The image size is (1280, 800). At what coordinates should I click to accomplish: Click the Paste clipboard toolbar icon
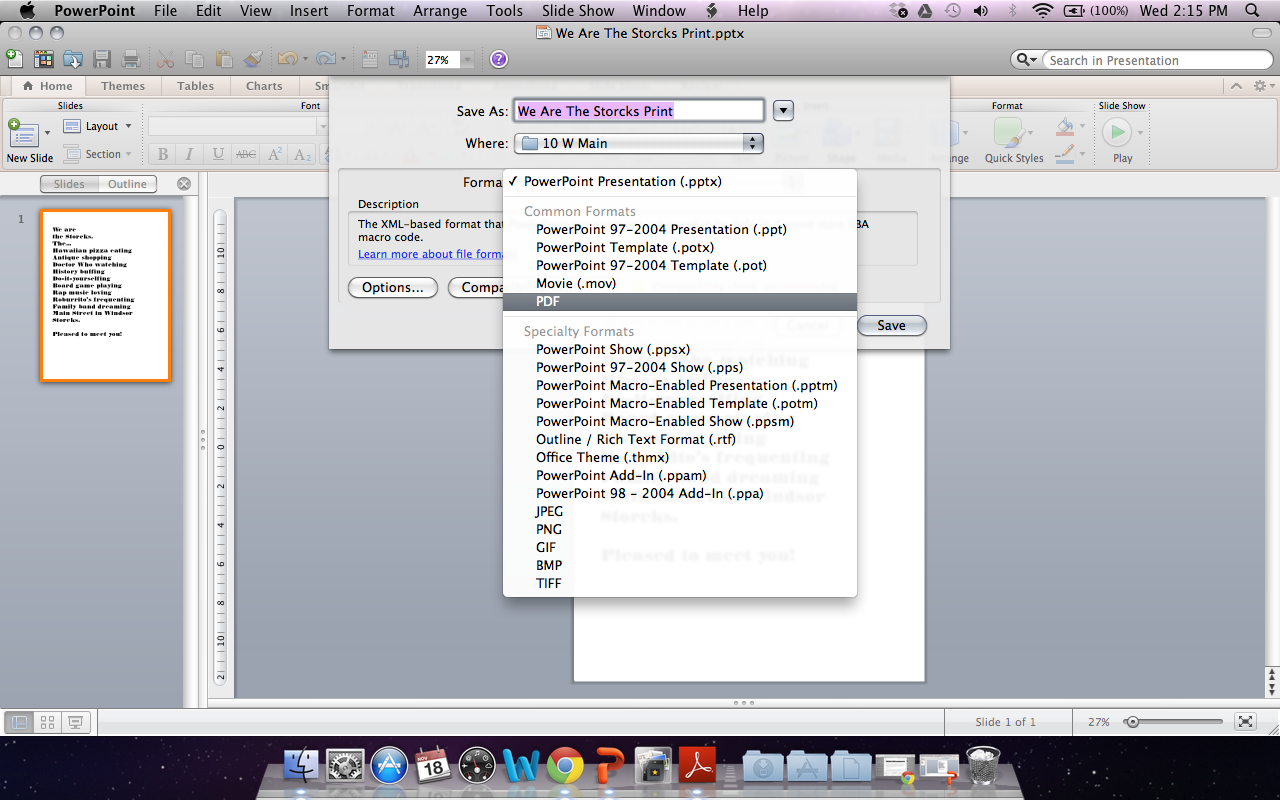[x=224, y=59]
